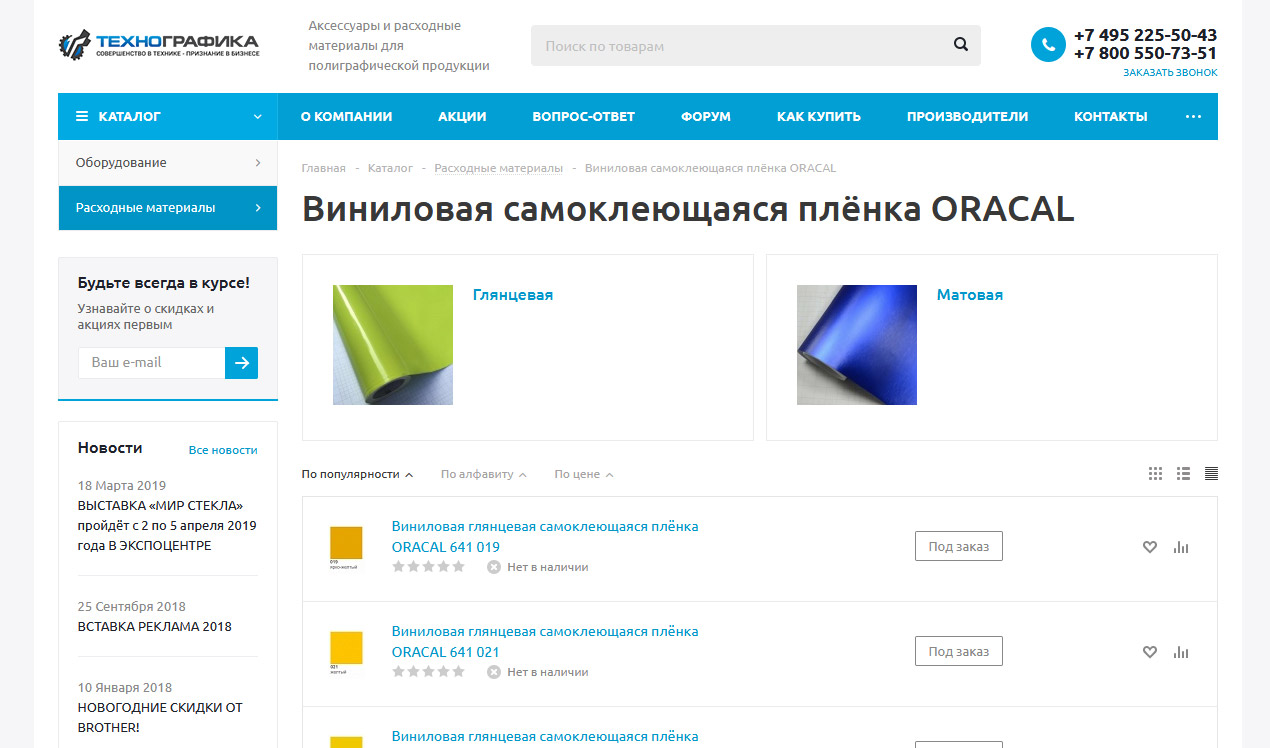Open Акции menu item
Screen dimensions: 1270x748
pos(462,117)
